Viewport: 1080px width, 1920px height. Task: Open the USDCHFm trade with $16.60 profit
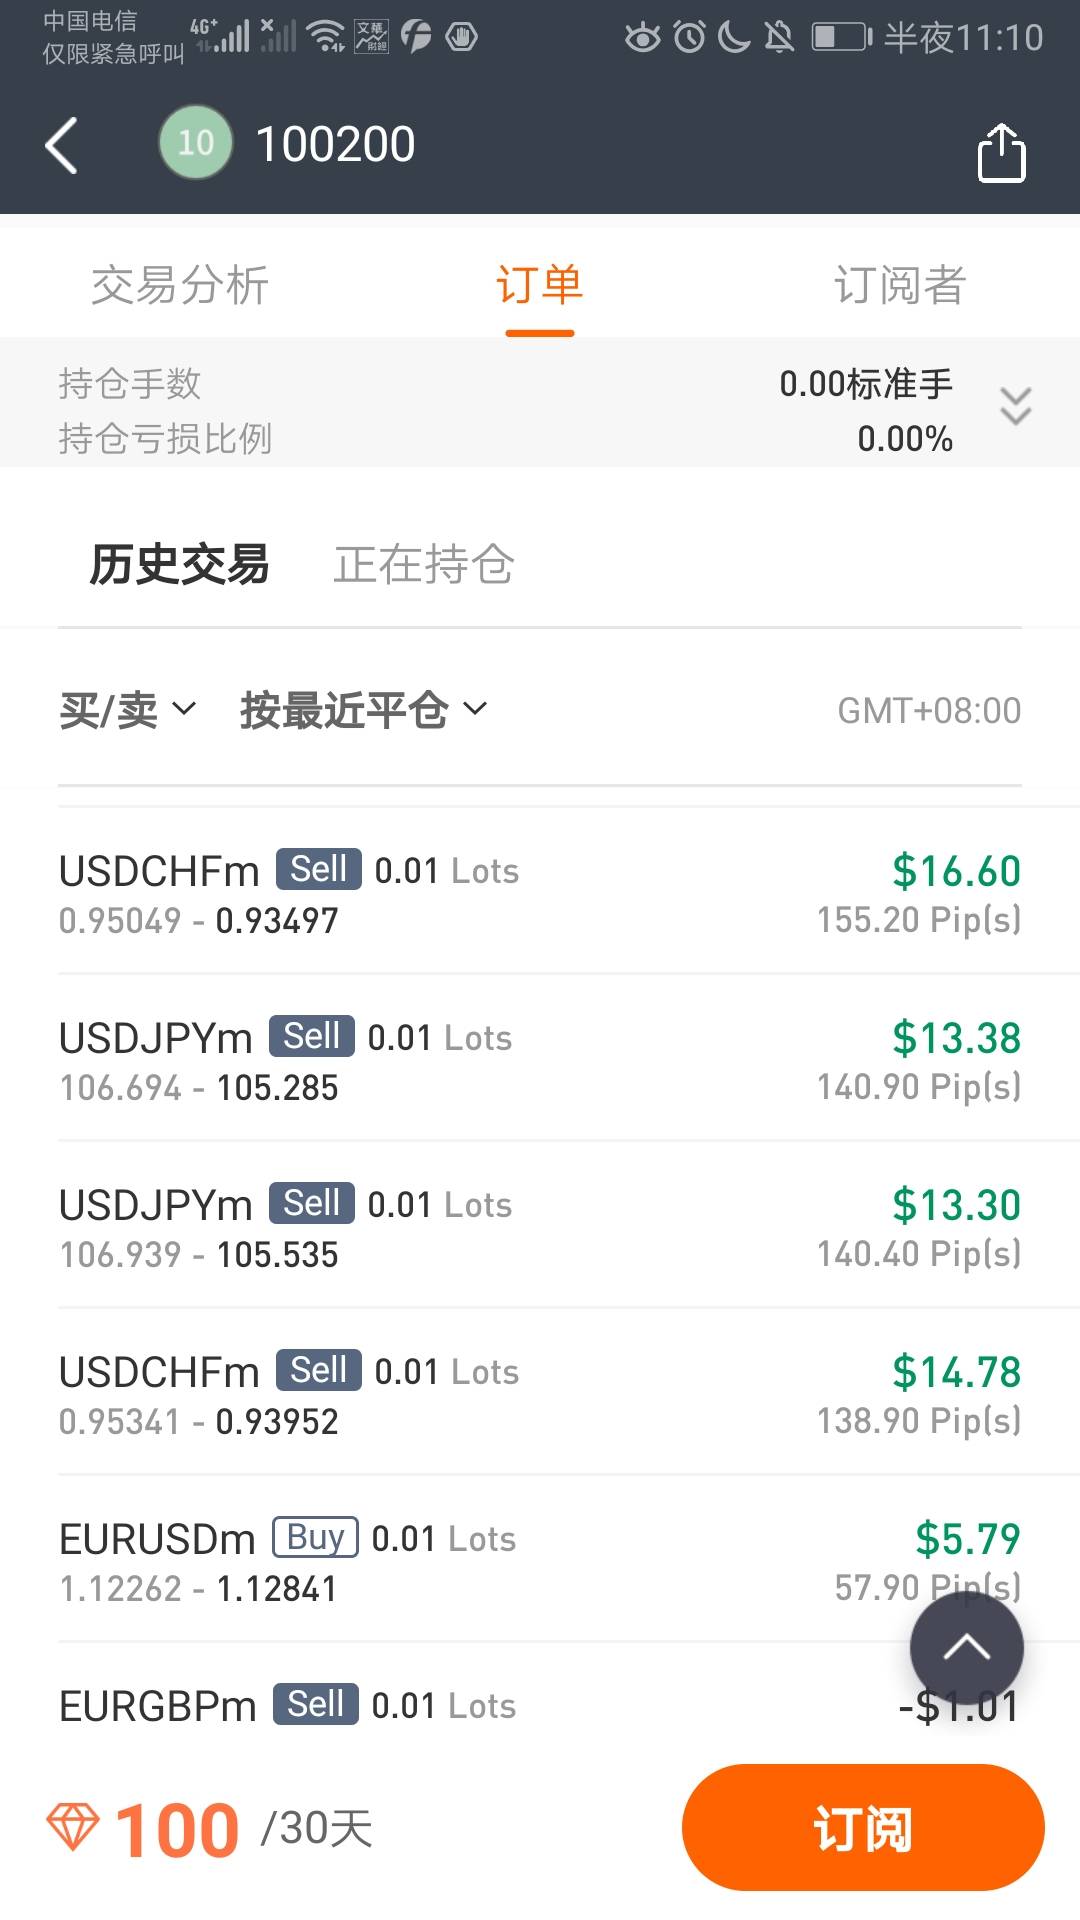(x=540, y=893)
